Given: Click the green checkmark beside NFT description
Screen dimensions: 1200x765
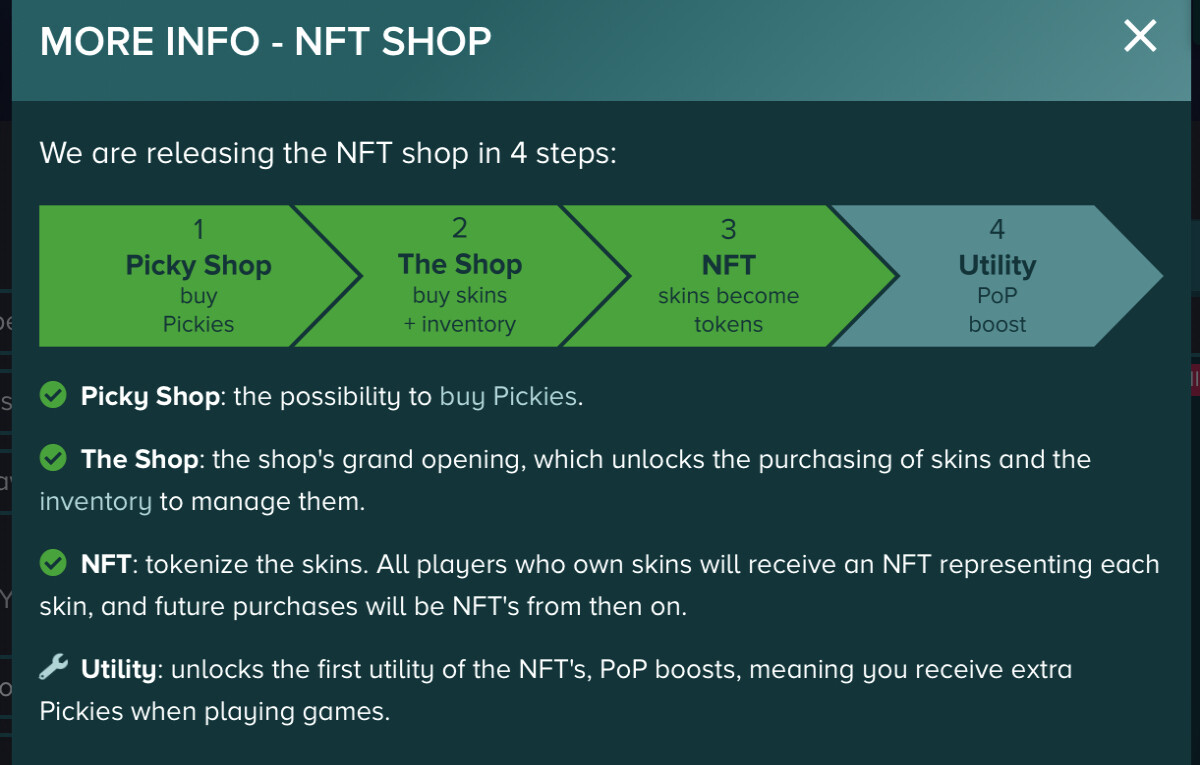Looking at the screenshot, I should [x=52, y=564].
